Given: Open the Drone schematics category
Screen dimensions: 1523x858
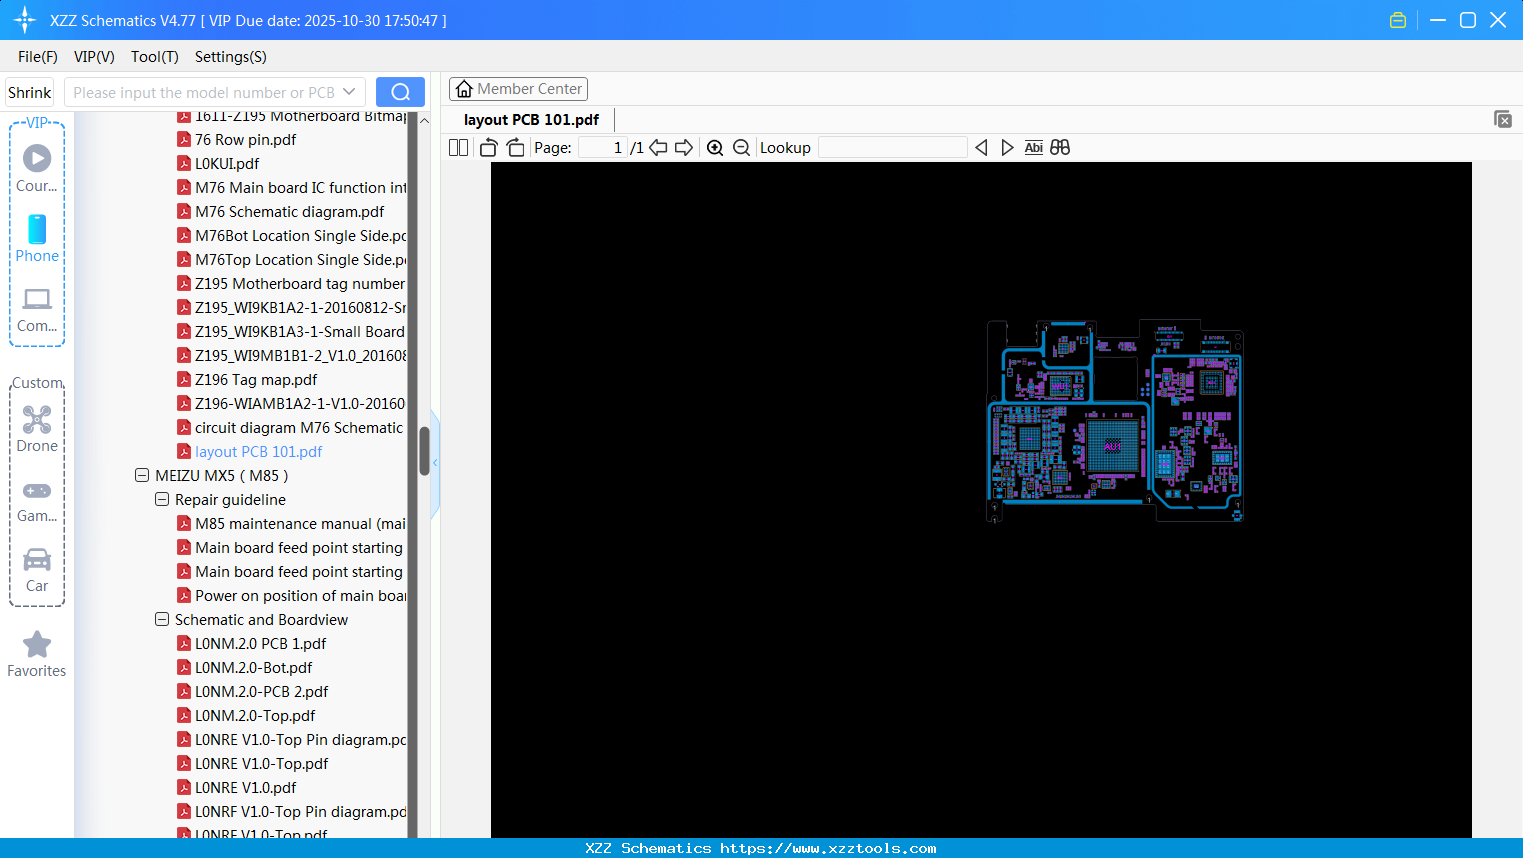Looking at the screenshot, I should click(x=36, y=427).
